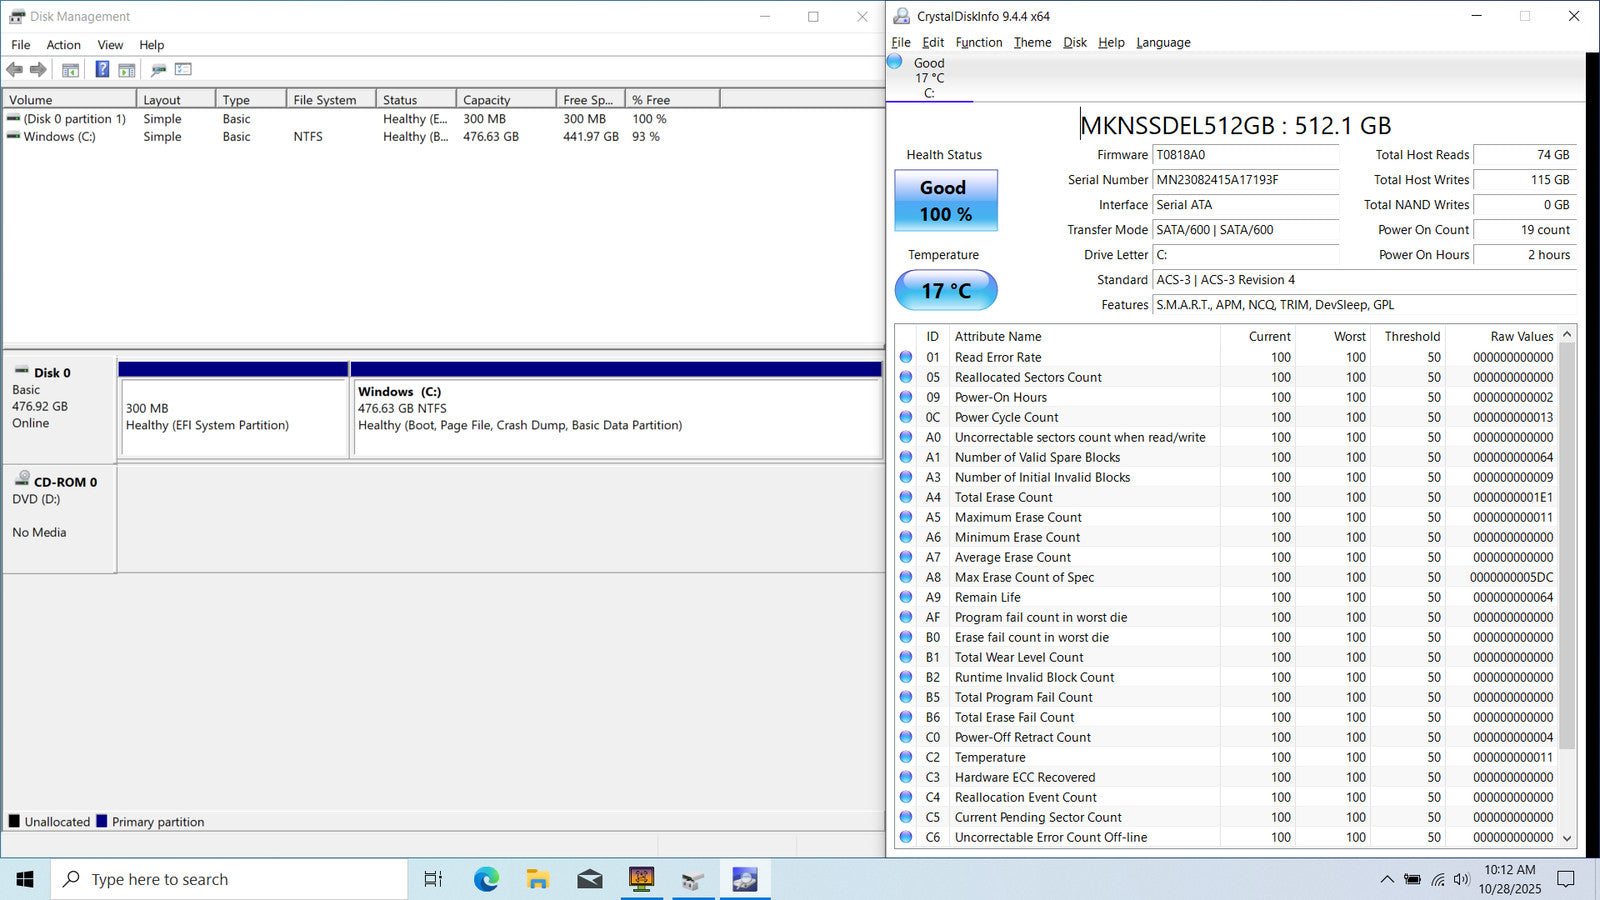The image size is (1600, 900).
Task: Click the Good 100 % health status button
Action: [945, 200]
